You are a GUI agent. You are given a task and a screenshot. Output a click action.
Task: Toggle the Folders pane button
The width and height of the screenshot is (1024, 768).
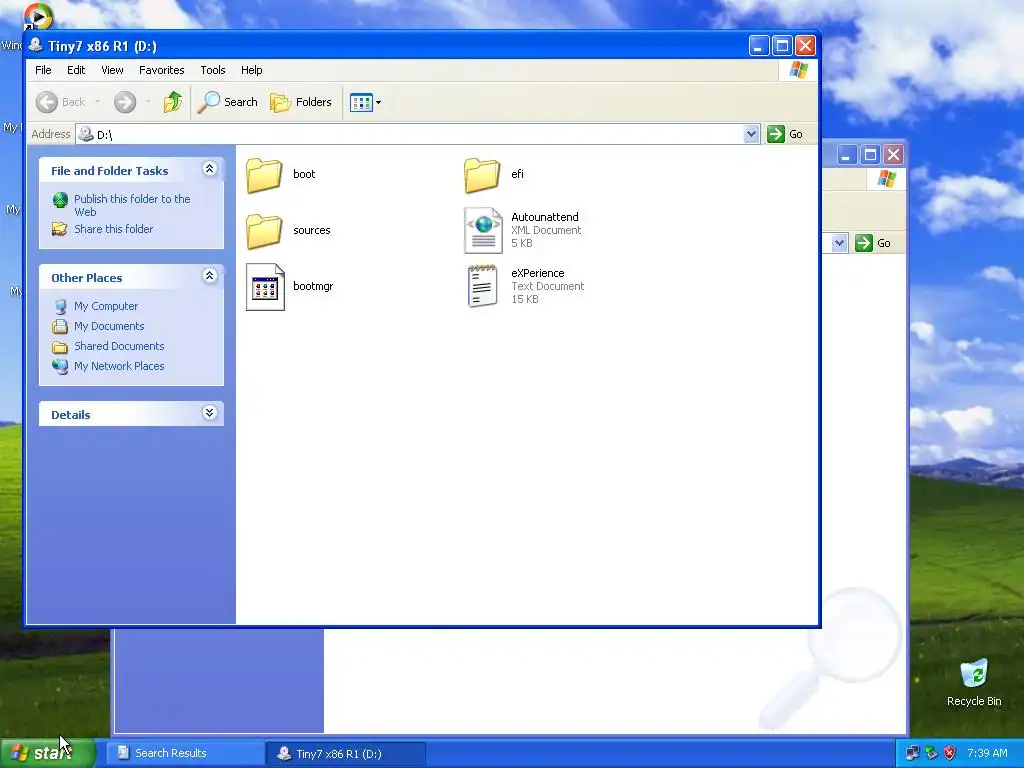click(301, 102)
